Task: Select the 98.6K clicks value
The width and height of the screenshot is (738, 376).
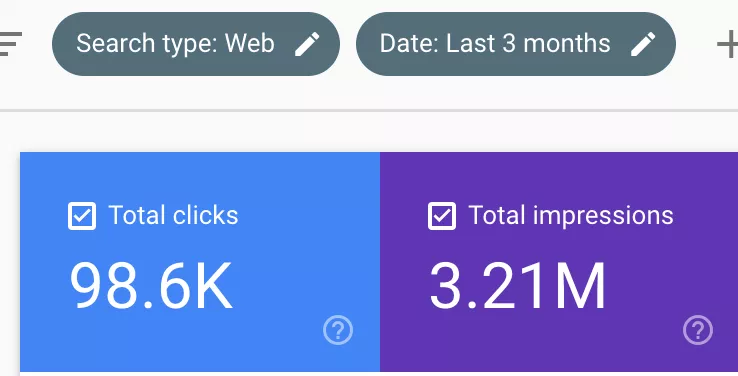Action: click(151, 286)
